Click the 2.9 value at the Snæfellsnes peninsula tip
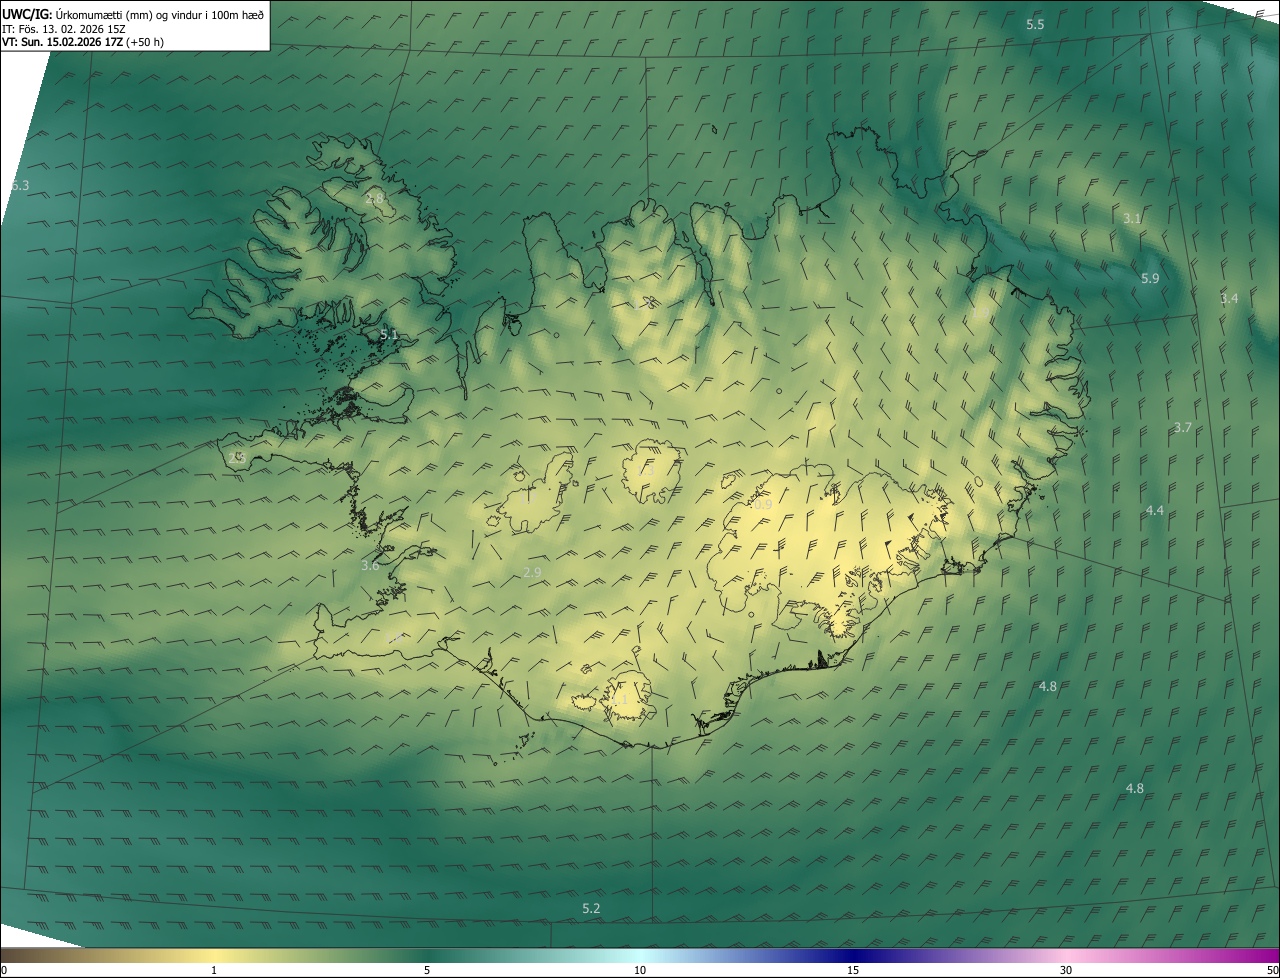 (x=237, y=457)
